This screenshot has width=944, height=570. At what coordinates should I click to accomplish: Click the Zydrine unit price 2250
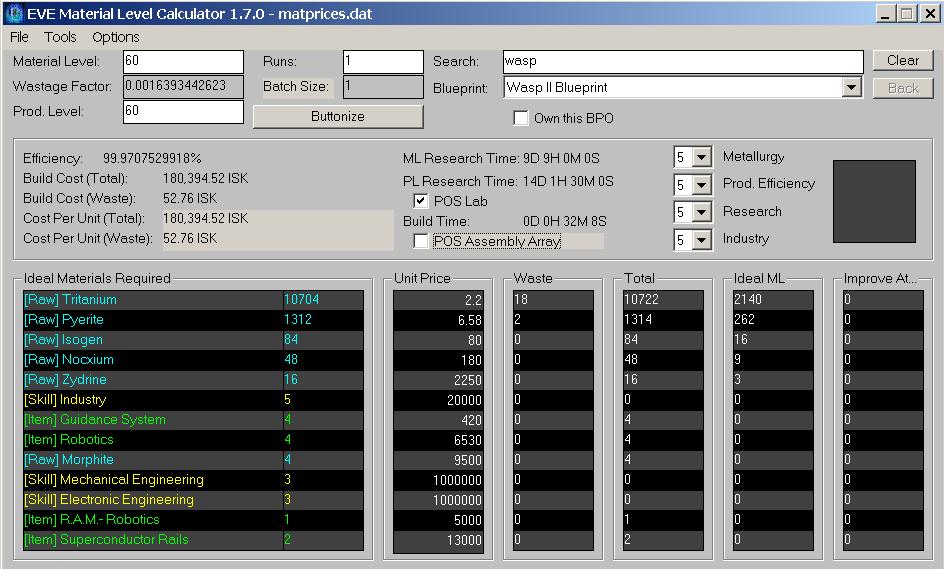pos(468,380)
